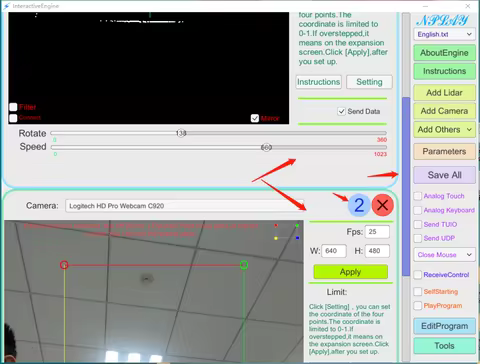Viewport: 480px width, 364px height.
Task: Click the Save All button
Action: (445, 175)
